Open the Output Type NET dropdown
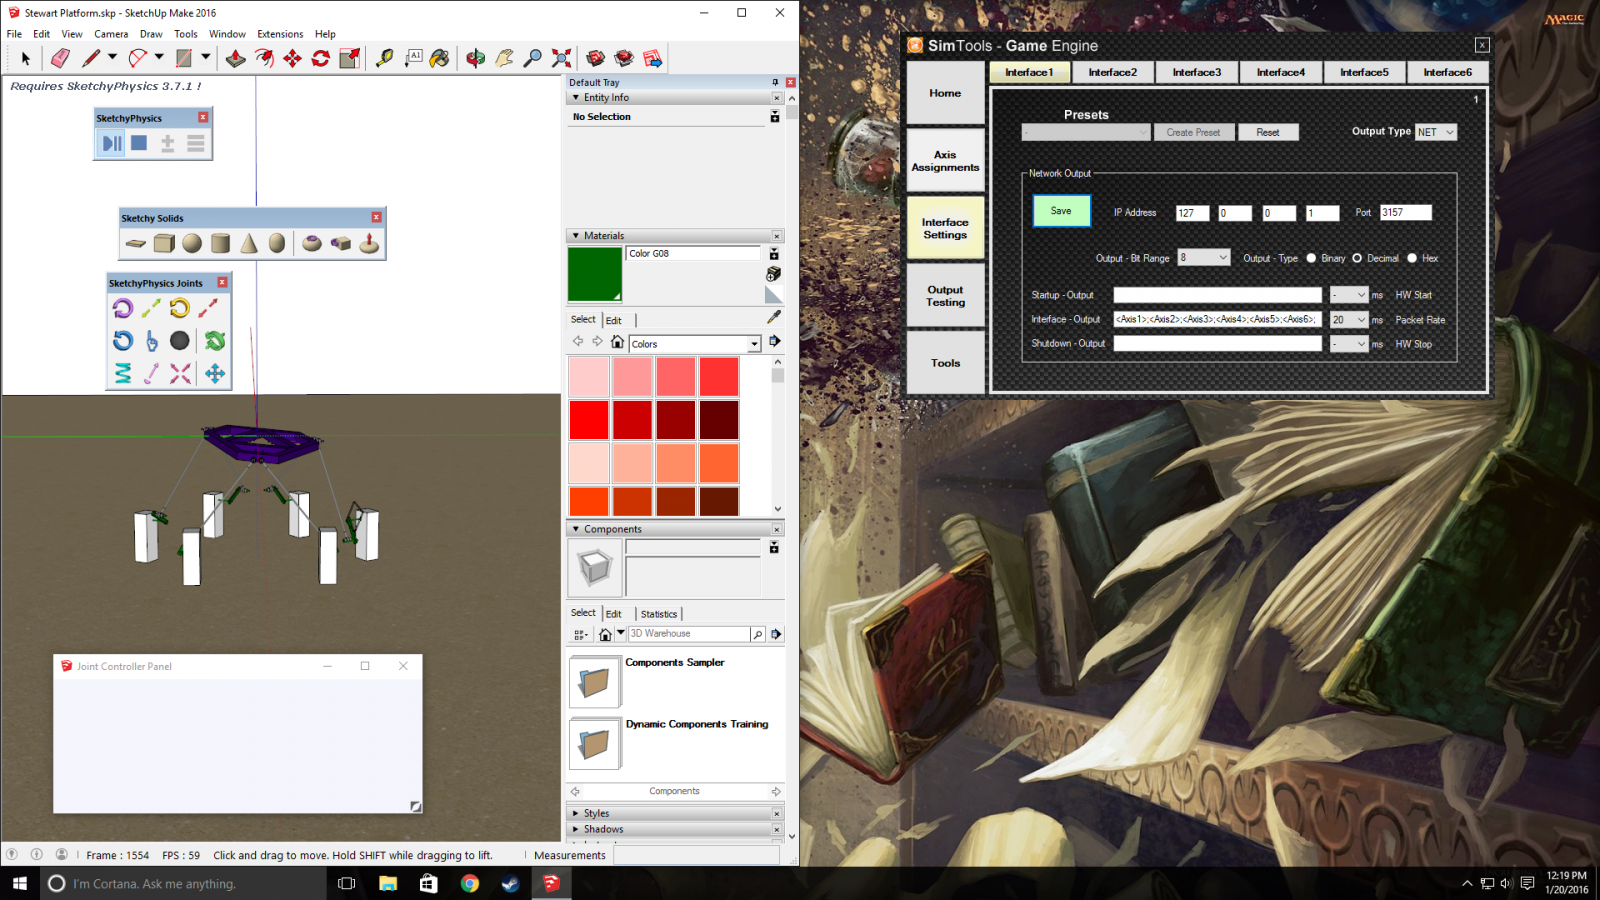This screenshot has height=900, width=1600. pyautogui.click(x=1436, y=132)
